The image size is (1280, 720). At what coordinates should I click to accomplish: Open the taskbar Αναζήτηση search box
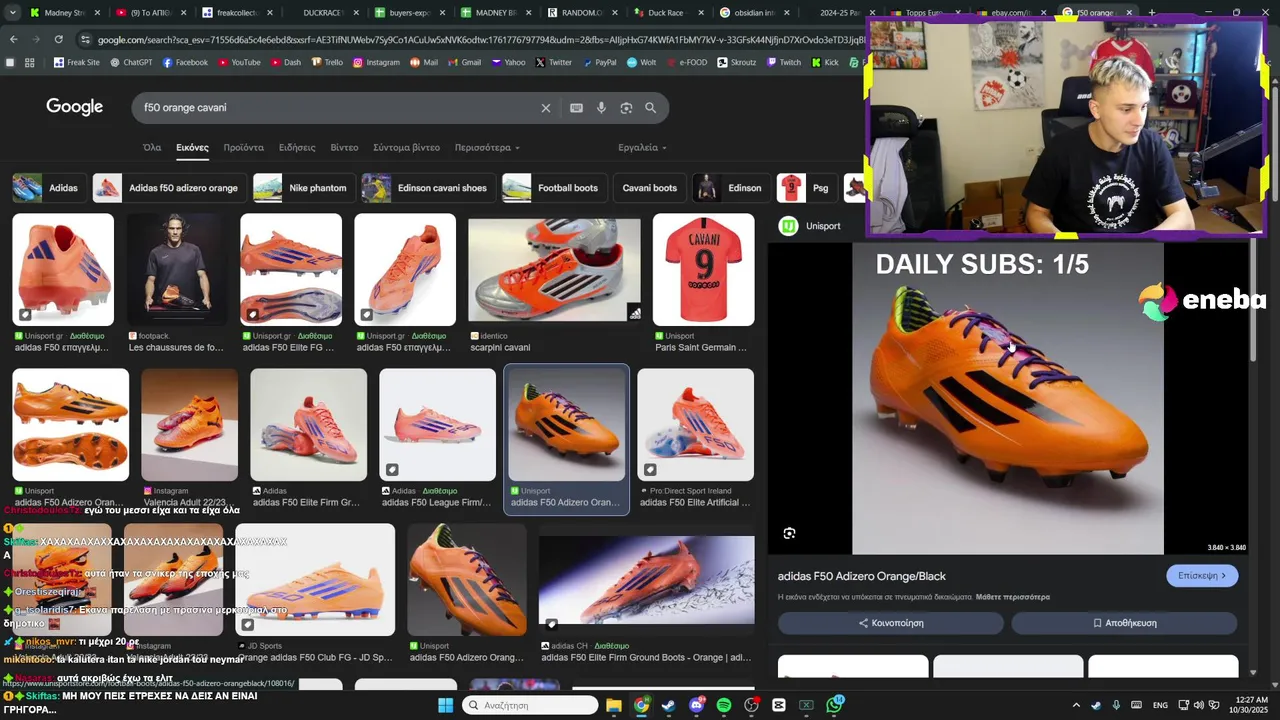(x=530, y=705)
